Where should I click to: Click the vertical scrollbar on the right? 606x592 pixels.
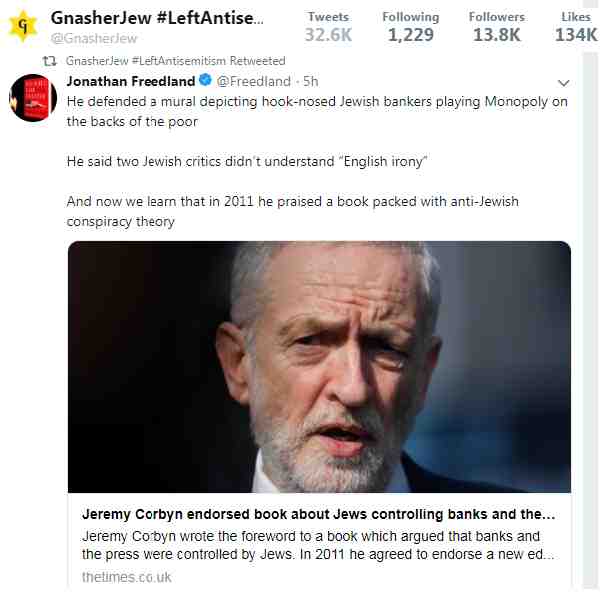point(590,321)
